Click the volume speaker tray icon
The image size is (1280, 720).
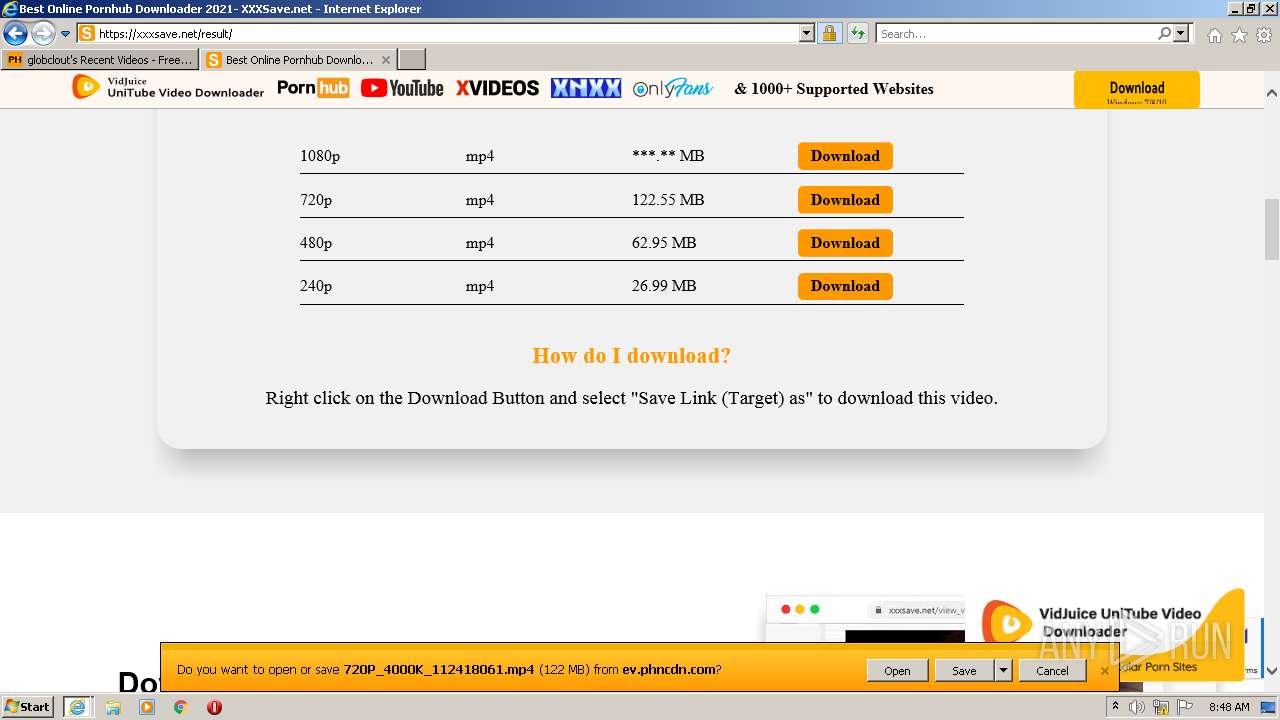[x=1137, y=707]
